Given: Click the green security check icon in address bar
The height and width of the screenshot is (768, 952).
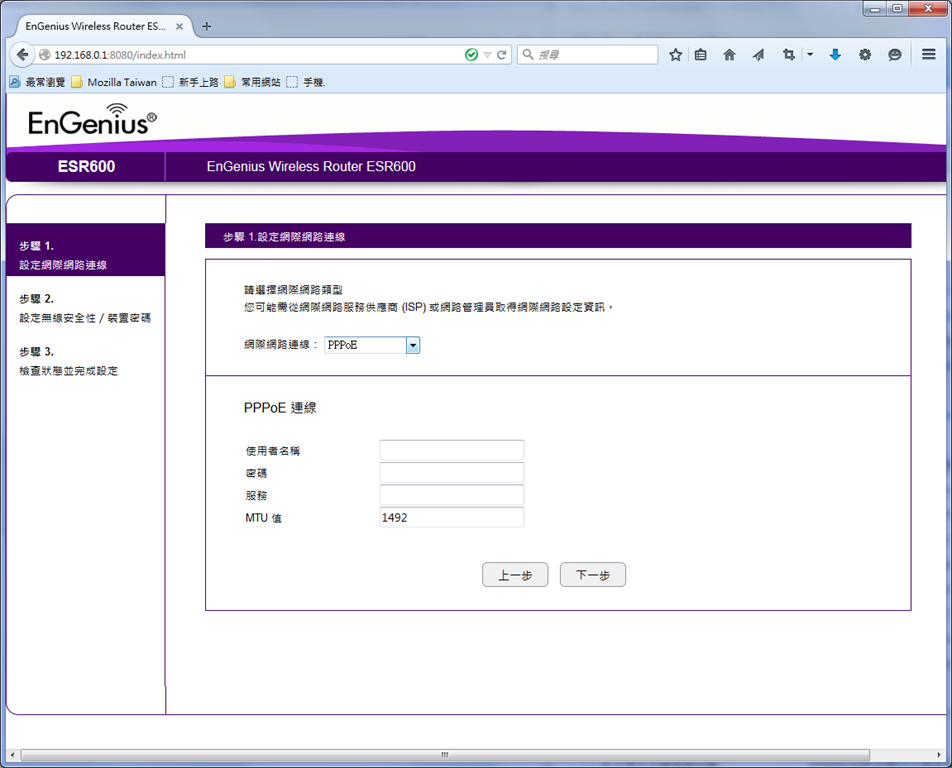Looking at the screenshot, I should tap(471, 55).
